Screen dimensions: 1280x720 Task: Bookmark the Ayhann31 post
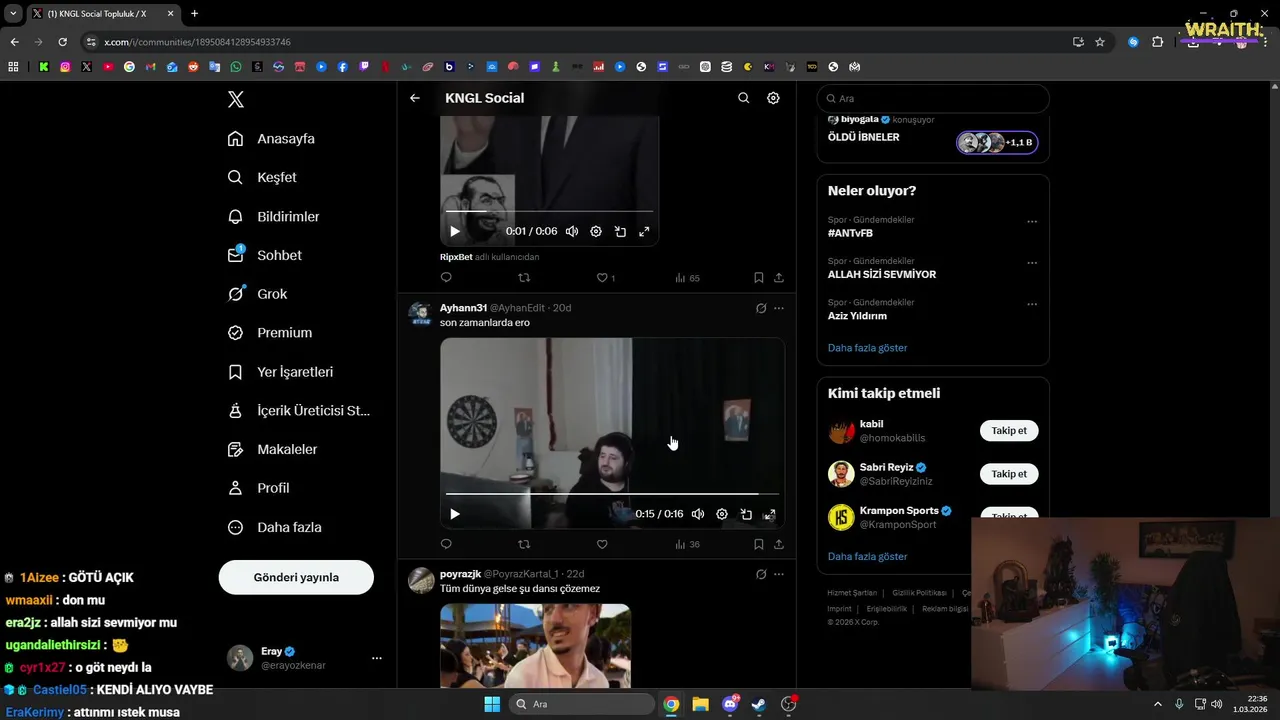(758, 544)
